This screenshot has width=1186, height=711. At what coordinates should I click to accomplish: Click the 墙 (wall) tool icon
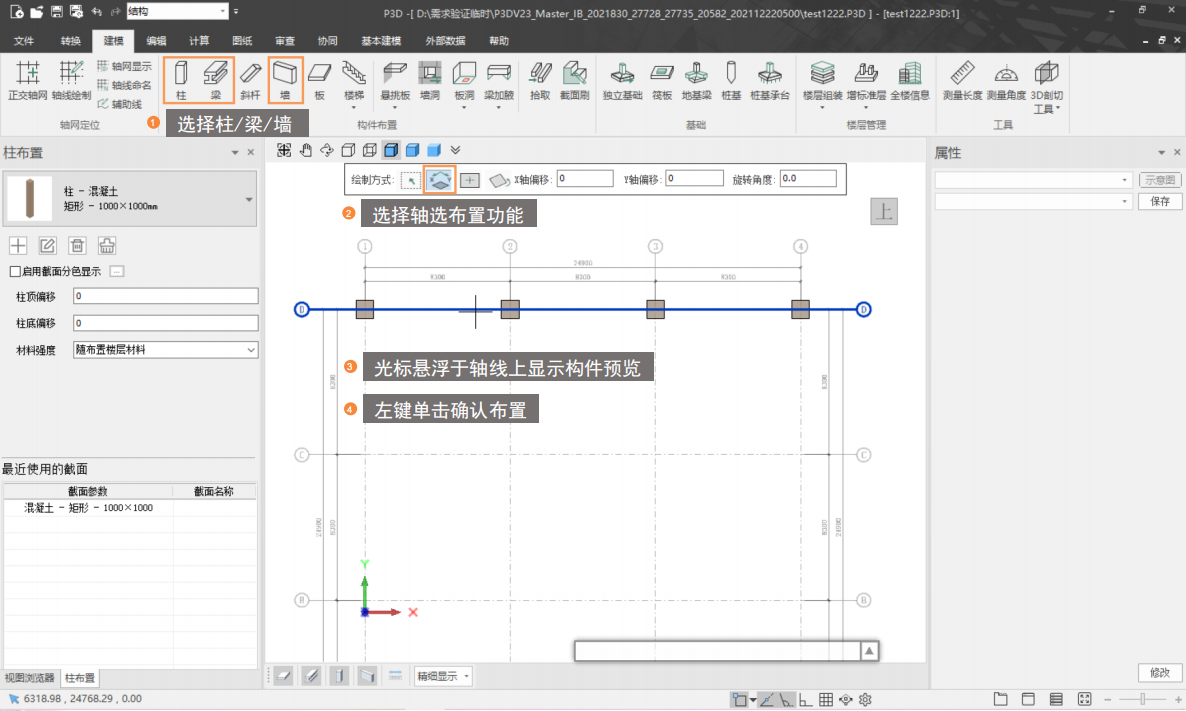point(286,80)
